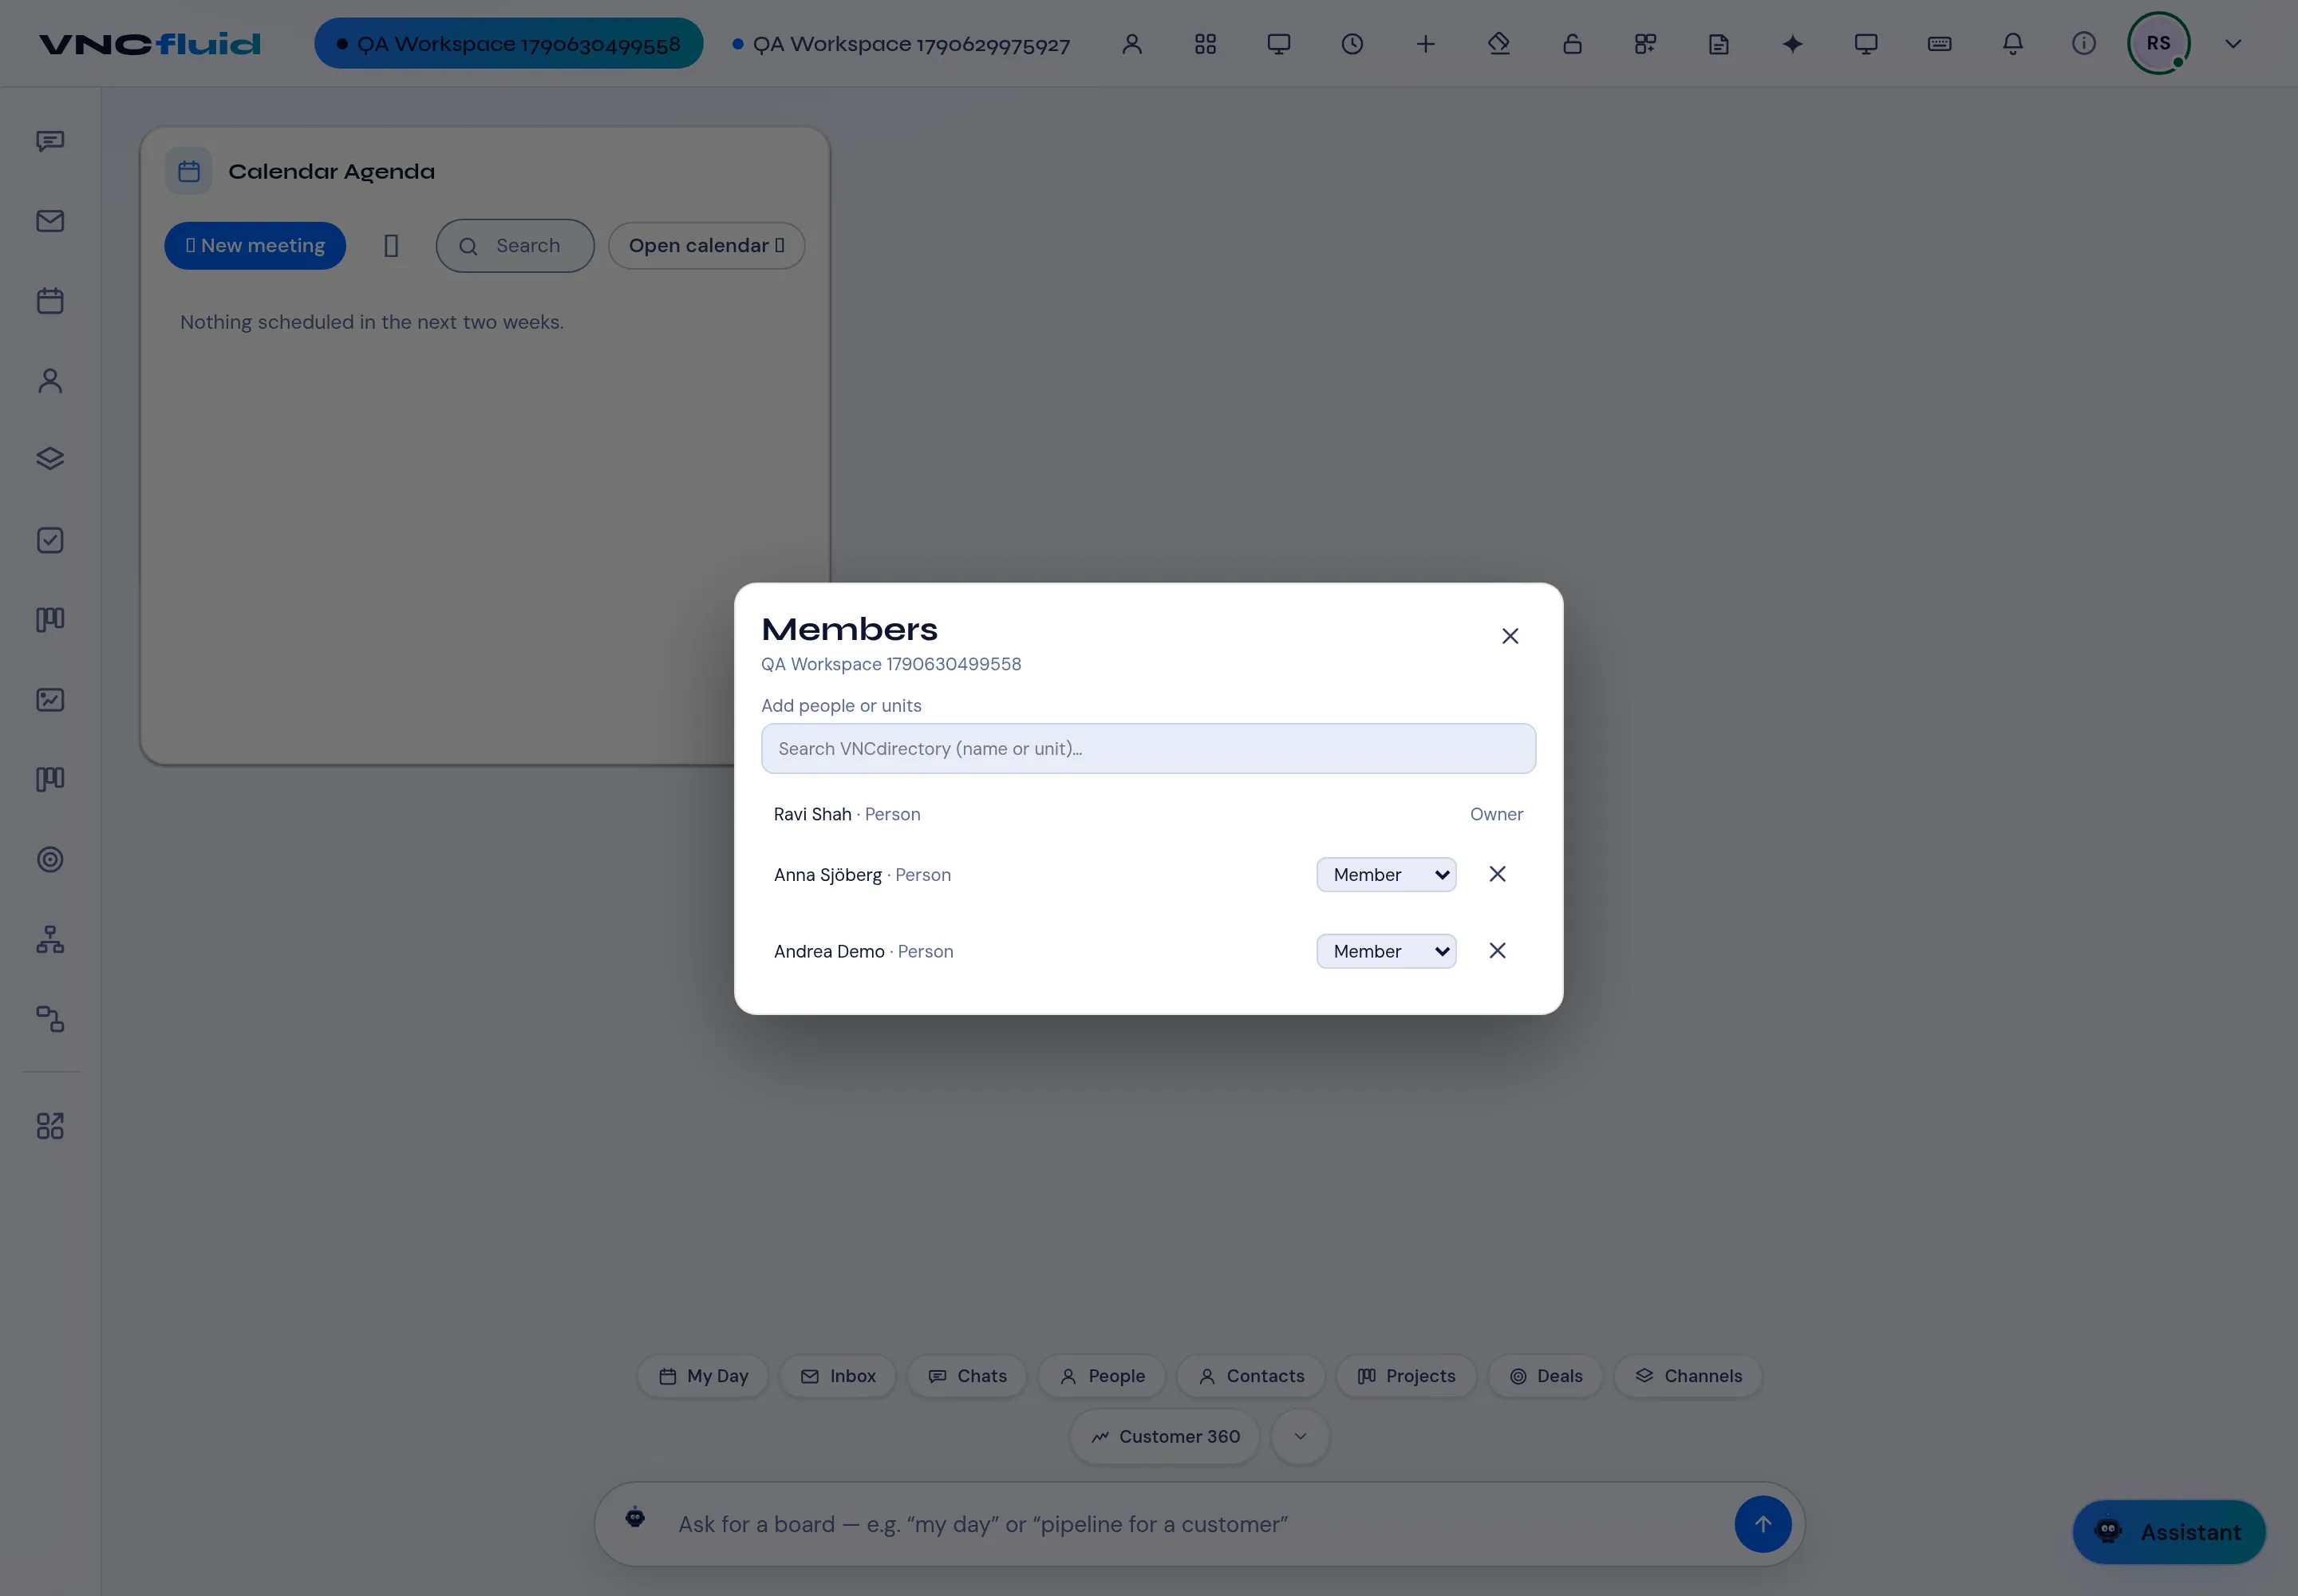Click the Open calendar button
Viewport: 2298px width, 1596px height.
coord(706,246)
